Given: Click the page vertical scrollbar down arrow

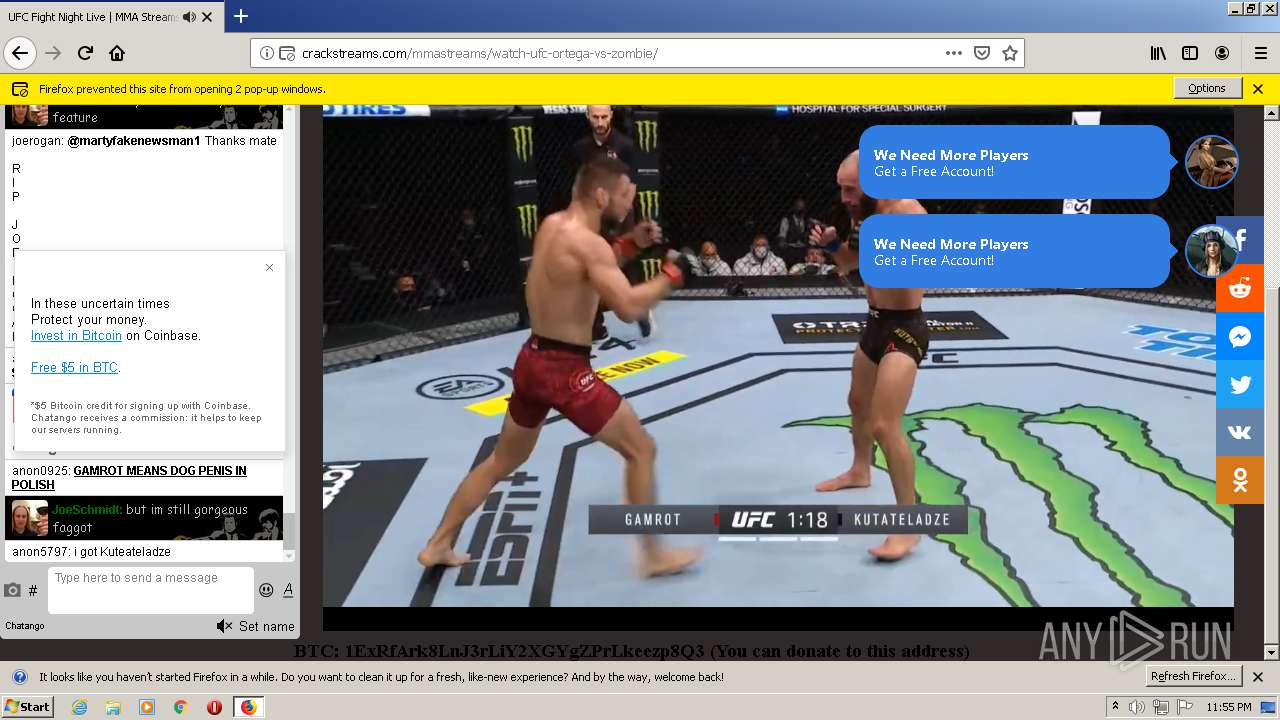Looking at the screenshot, I should 1272,653.
